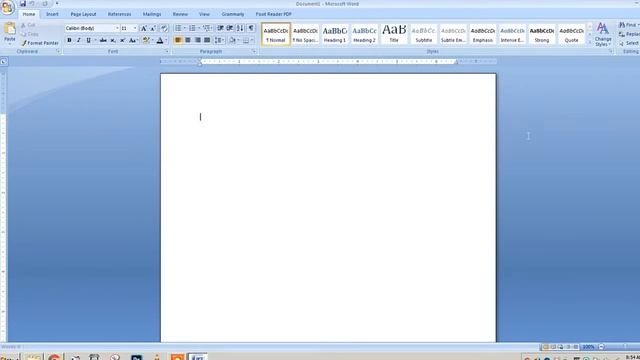
Task: Toggle Underline formatting
Action: (x=88, y=40)
